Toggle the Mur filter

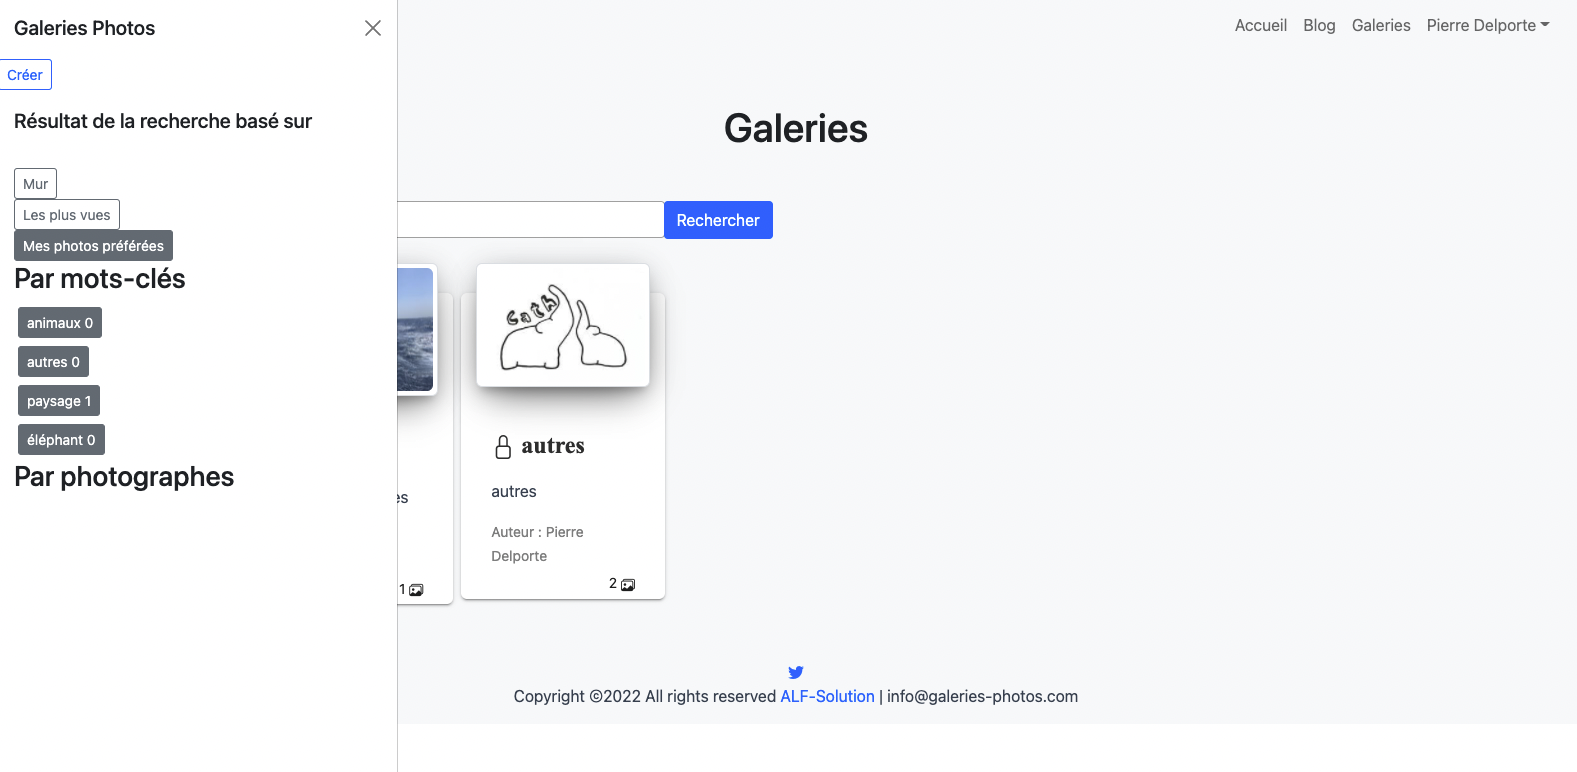point(35,184)
